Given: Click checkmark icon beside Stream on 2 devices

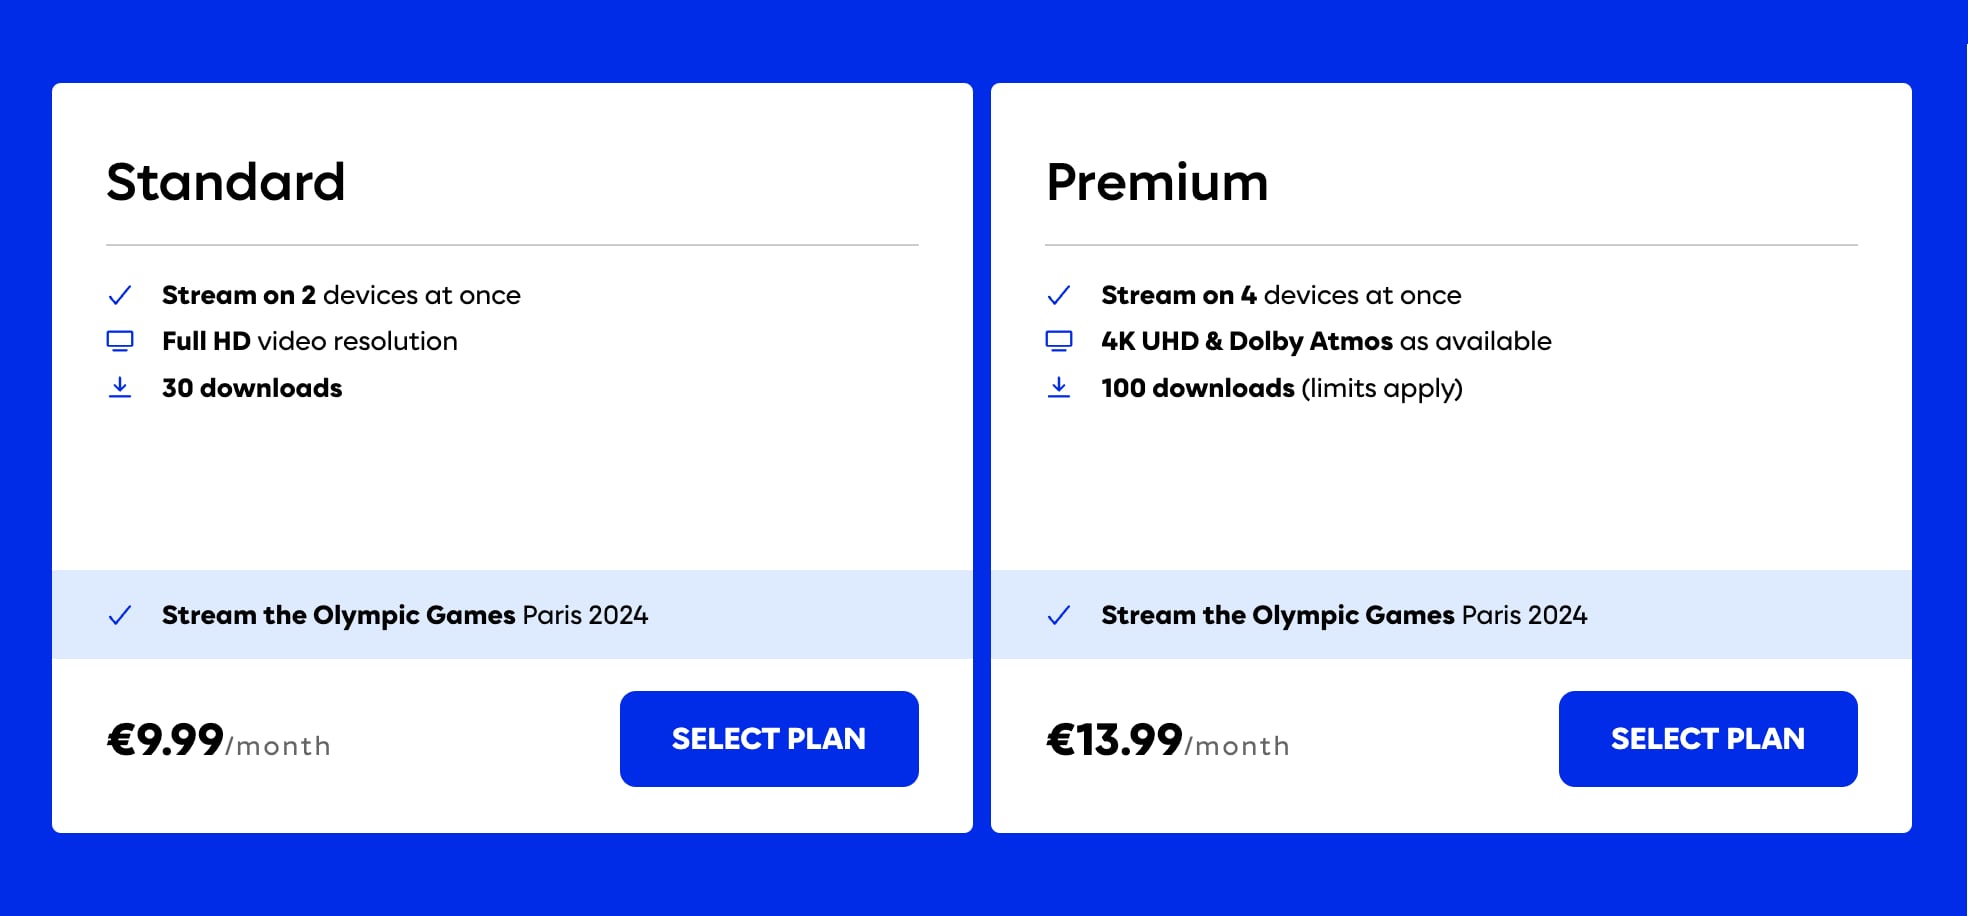Looking at the screenshot, I should [120, 295].
